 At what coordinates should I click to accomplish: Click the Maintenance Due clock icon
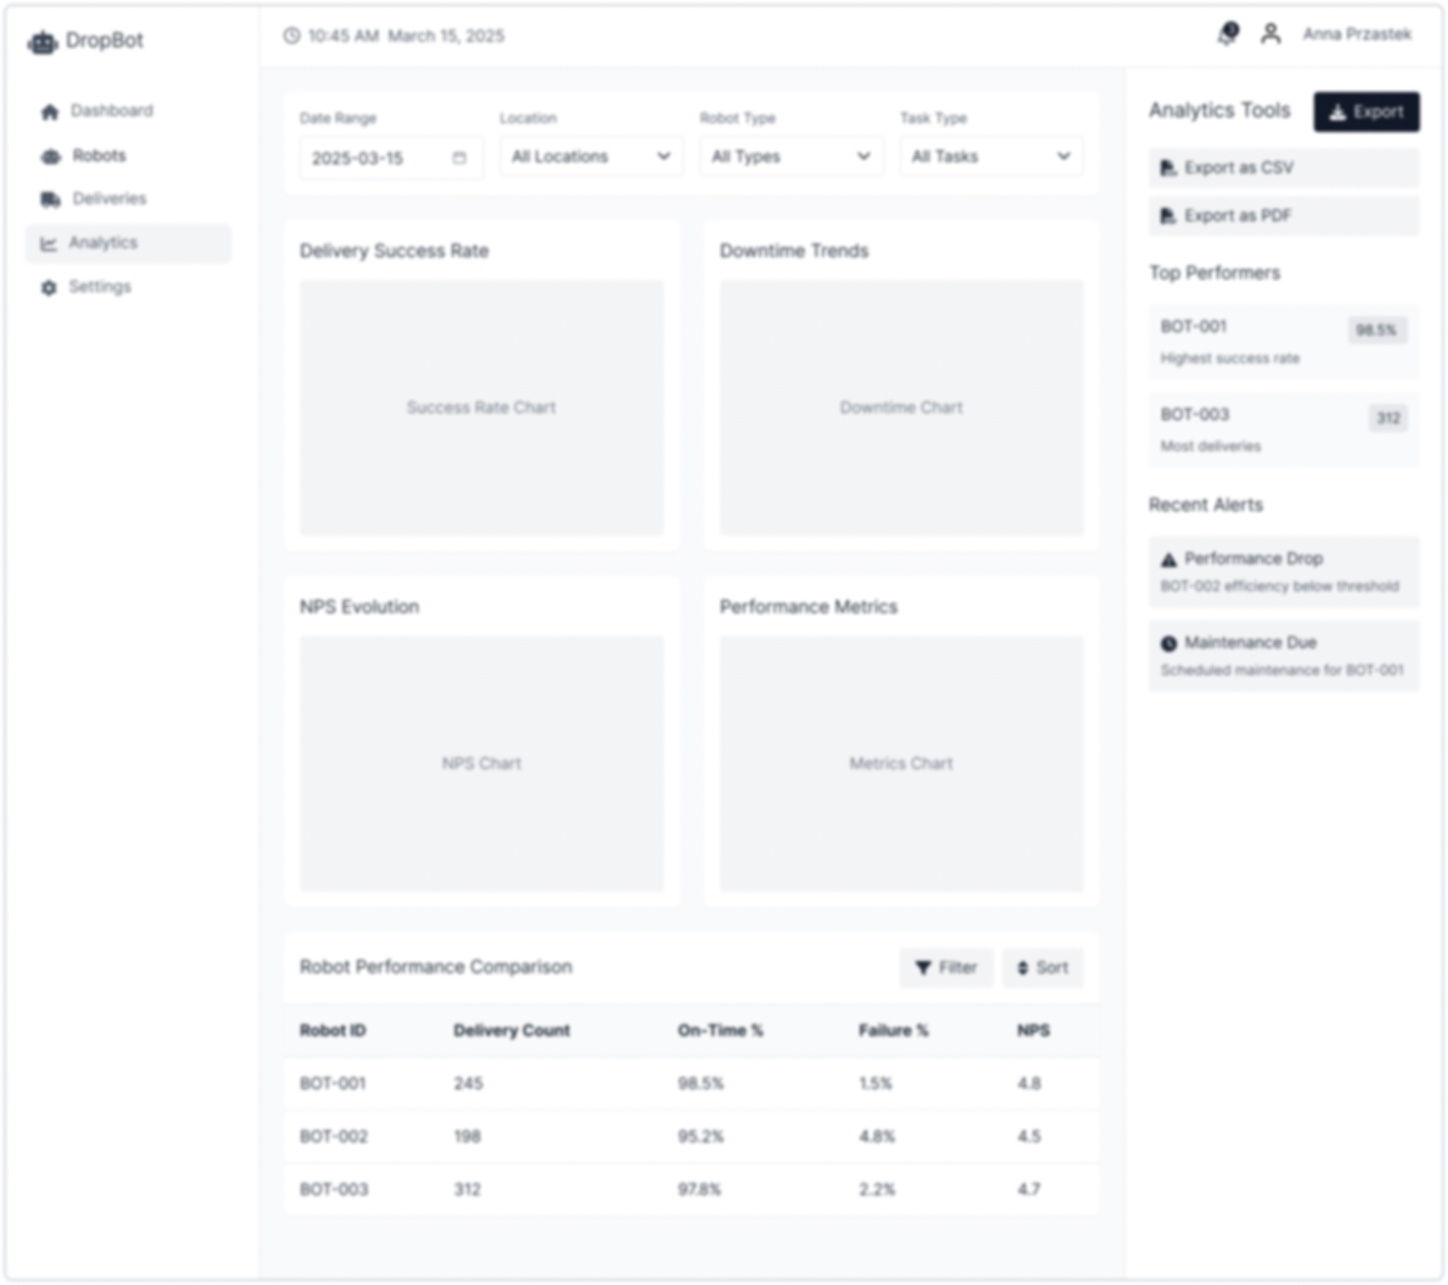[1168, 644]
